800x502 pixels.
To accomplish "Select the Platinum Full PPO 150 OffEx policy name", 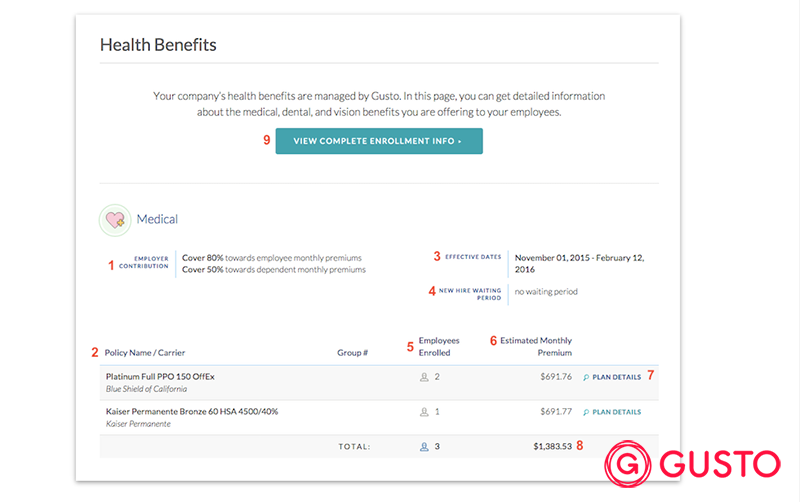I will [x=160, y=377].
